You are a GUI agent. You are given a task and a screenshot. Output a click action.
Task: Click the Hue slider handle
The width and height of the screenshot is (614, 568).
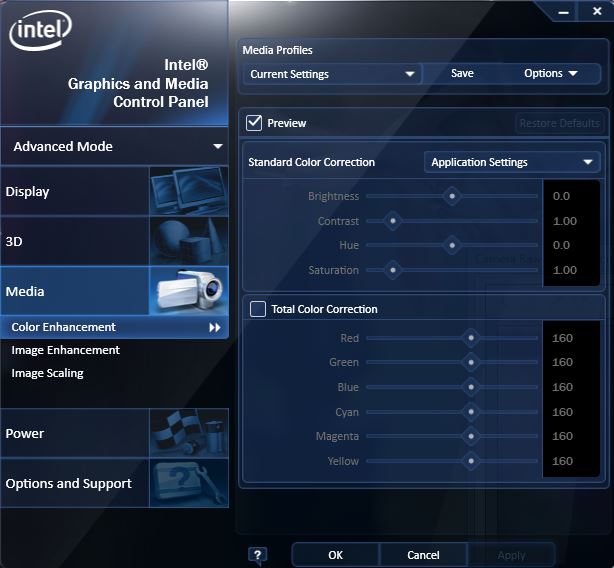[452, 245]
